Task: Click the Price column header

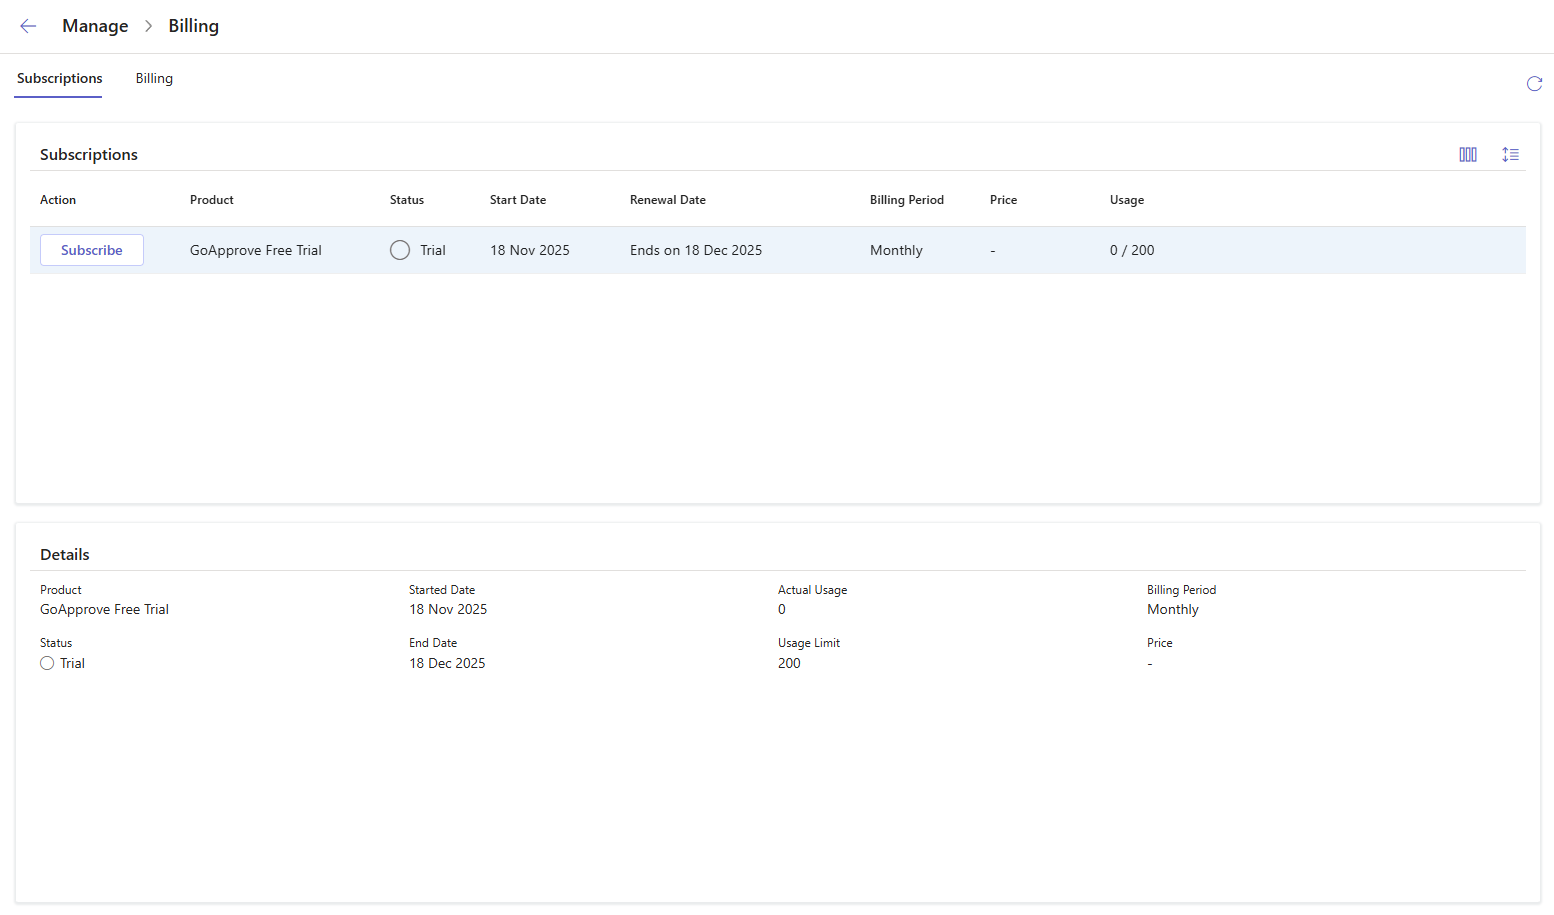Action: [x=1003, y=200]
